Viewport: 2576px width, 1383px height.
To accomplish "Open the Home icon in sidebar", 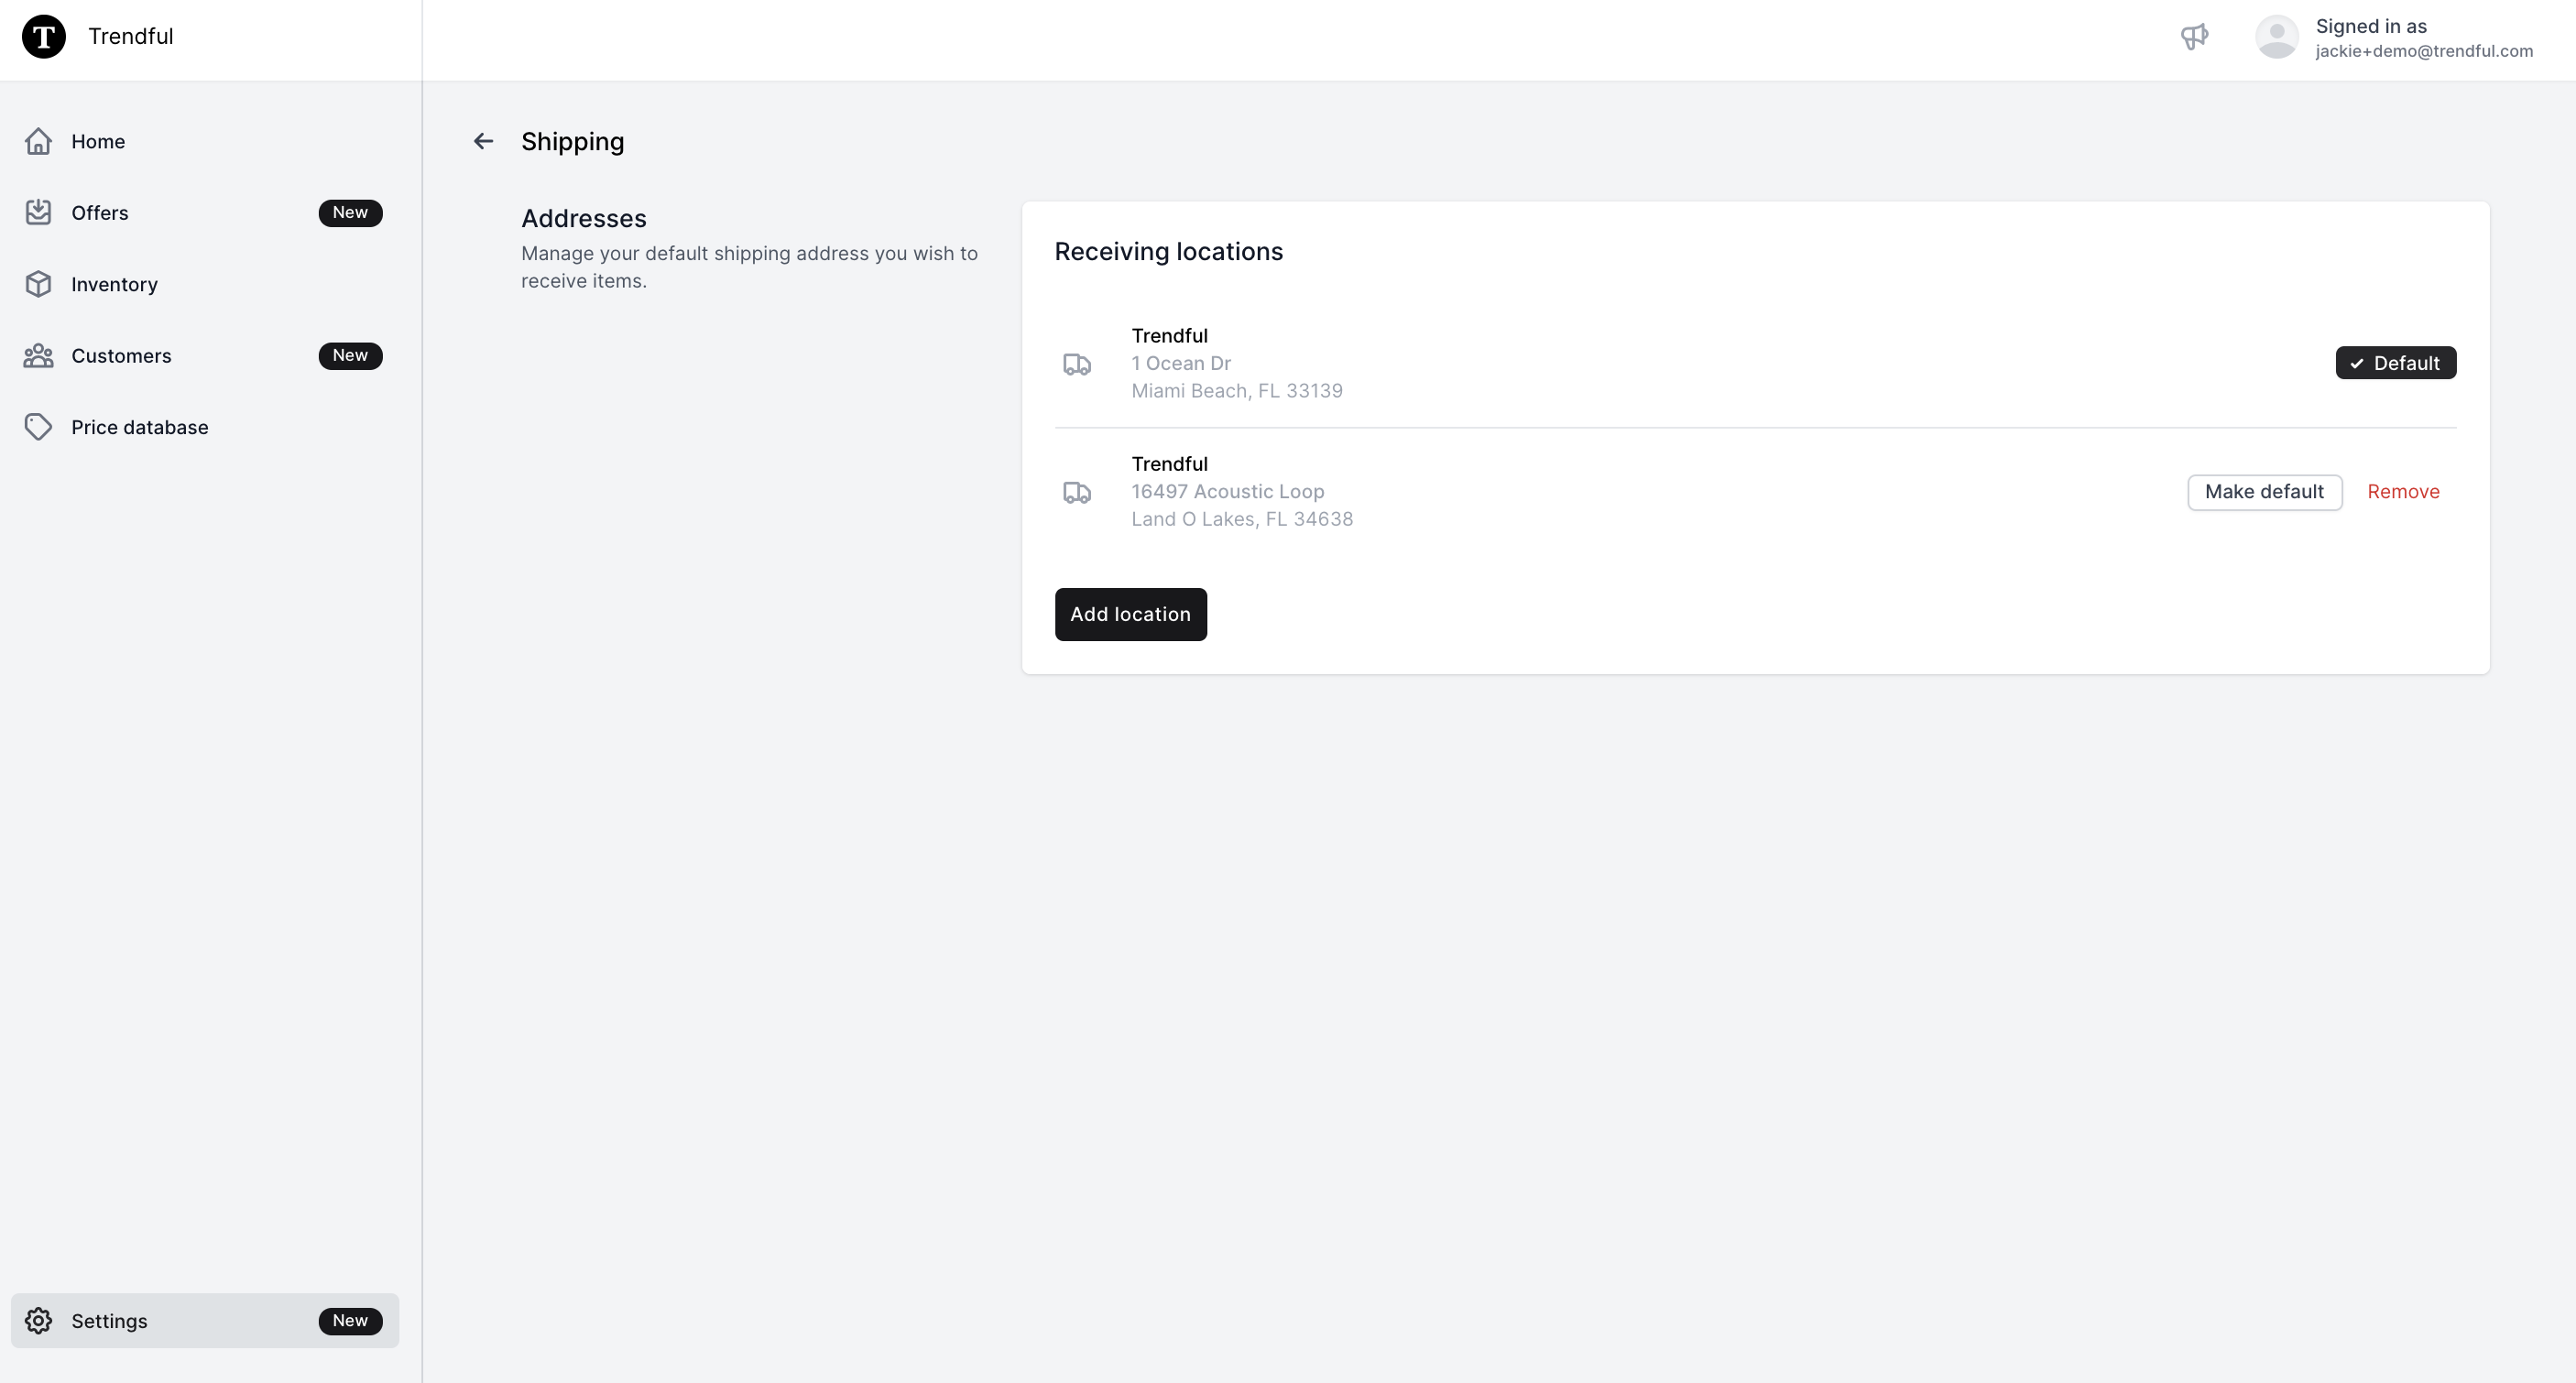I will coord(38,141).
